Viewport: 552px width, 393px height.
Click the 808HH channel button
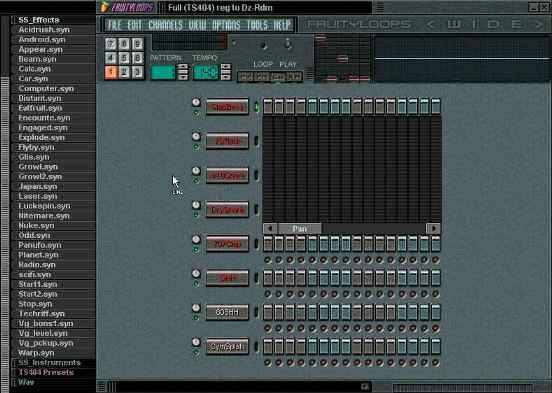[x=227, y=312]
